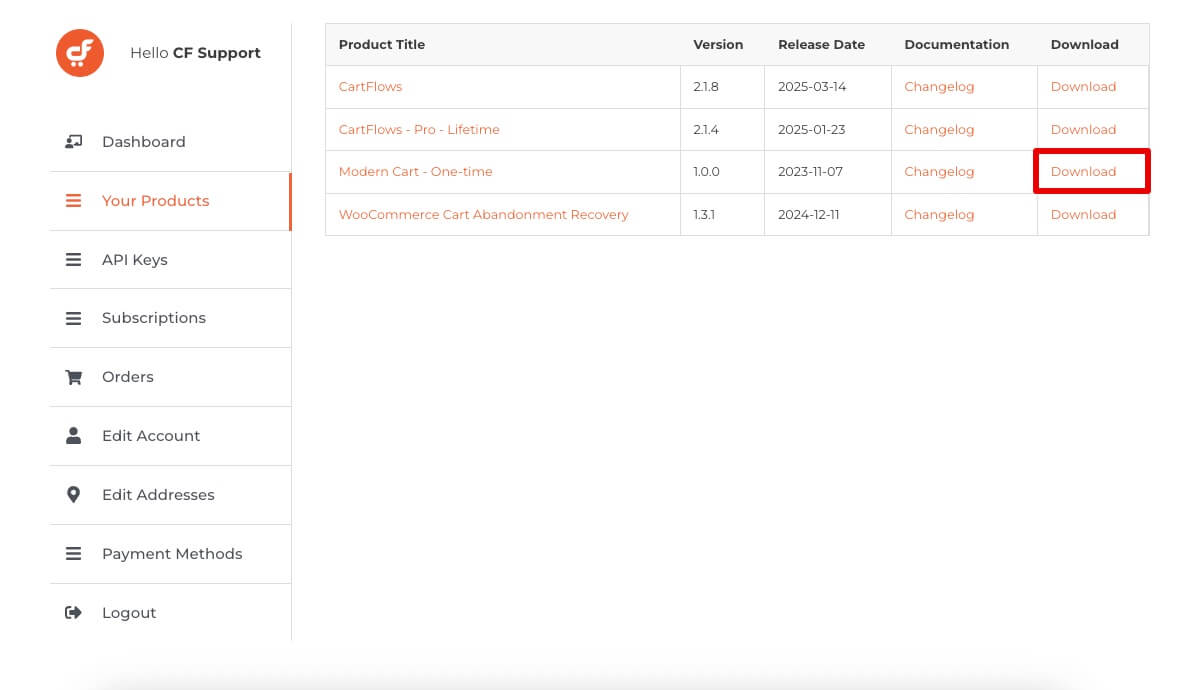The image size is (1200, 690).
Task: Open the CartFlows product link
Action: 370,87
